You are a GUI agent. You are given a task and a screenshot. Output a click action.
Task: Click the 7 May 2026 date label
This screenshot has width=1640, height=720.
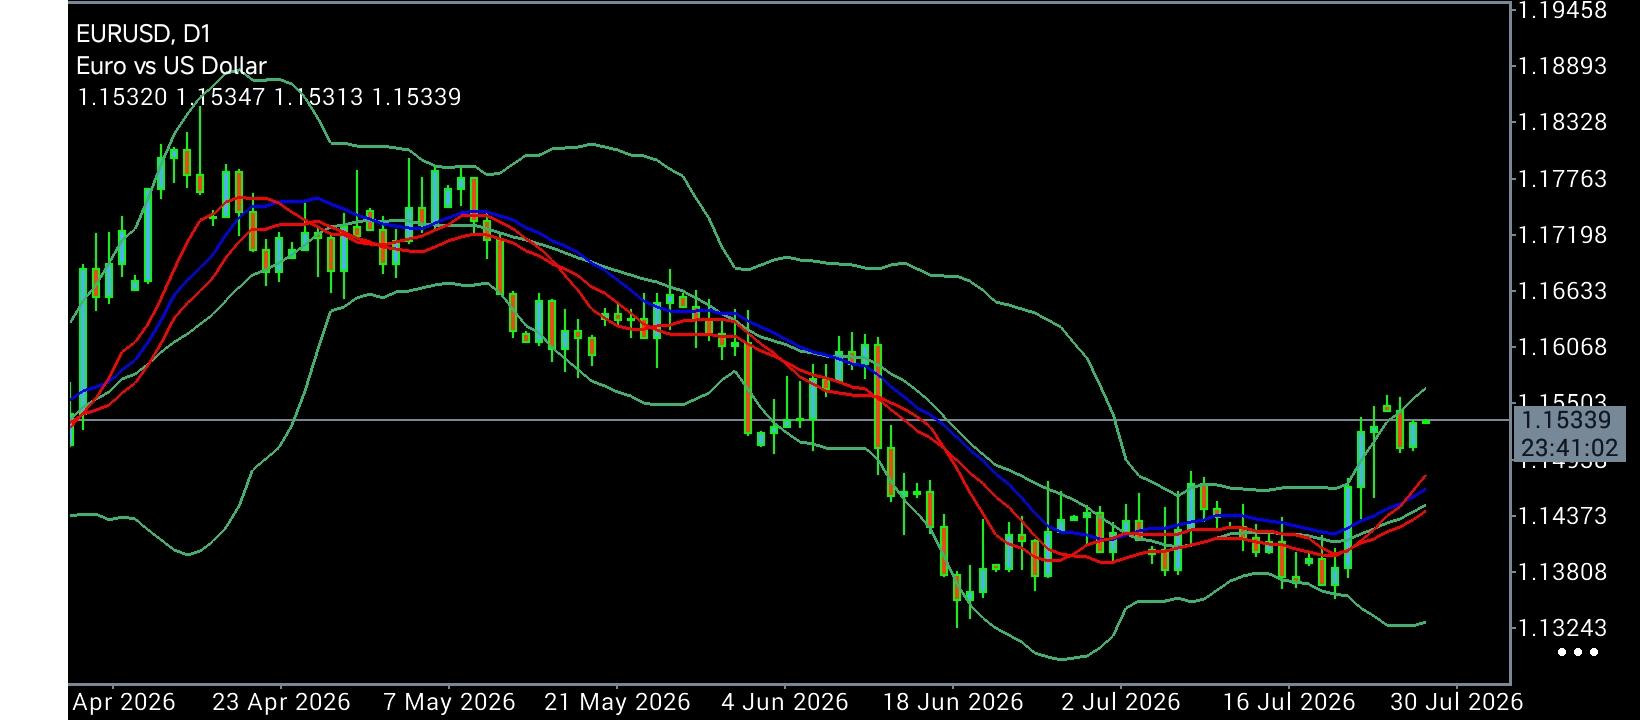click(x=449, y=702)
